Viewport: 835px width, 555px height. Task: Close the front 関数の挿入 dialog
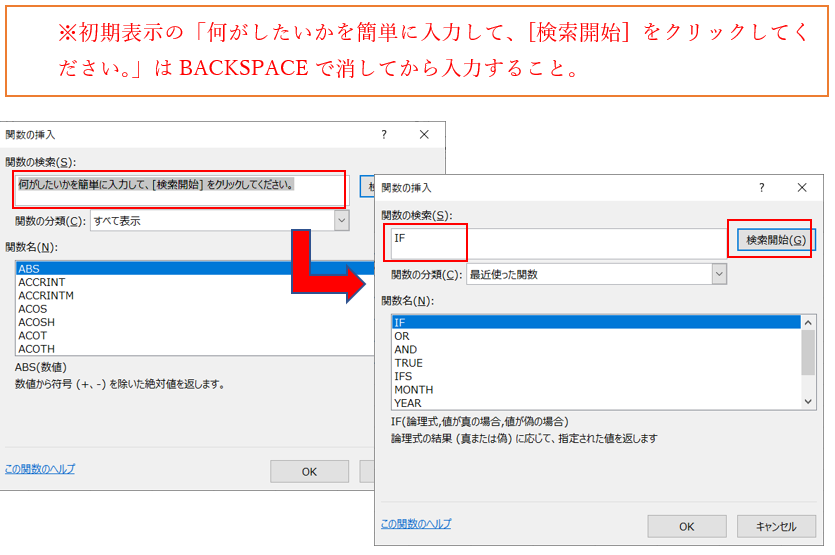tap(802, 187)
